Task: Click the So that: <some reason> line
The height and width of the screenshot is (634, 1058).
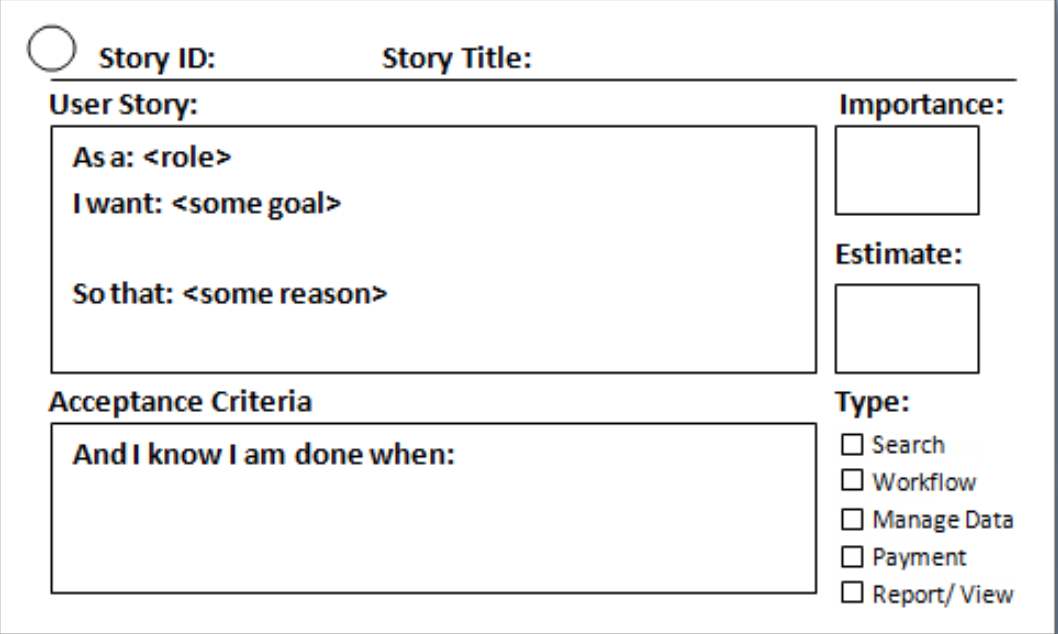Action: click(x=229, y=293)
